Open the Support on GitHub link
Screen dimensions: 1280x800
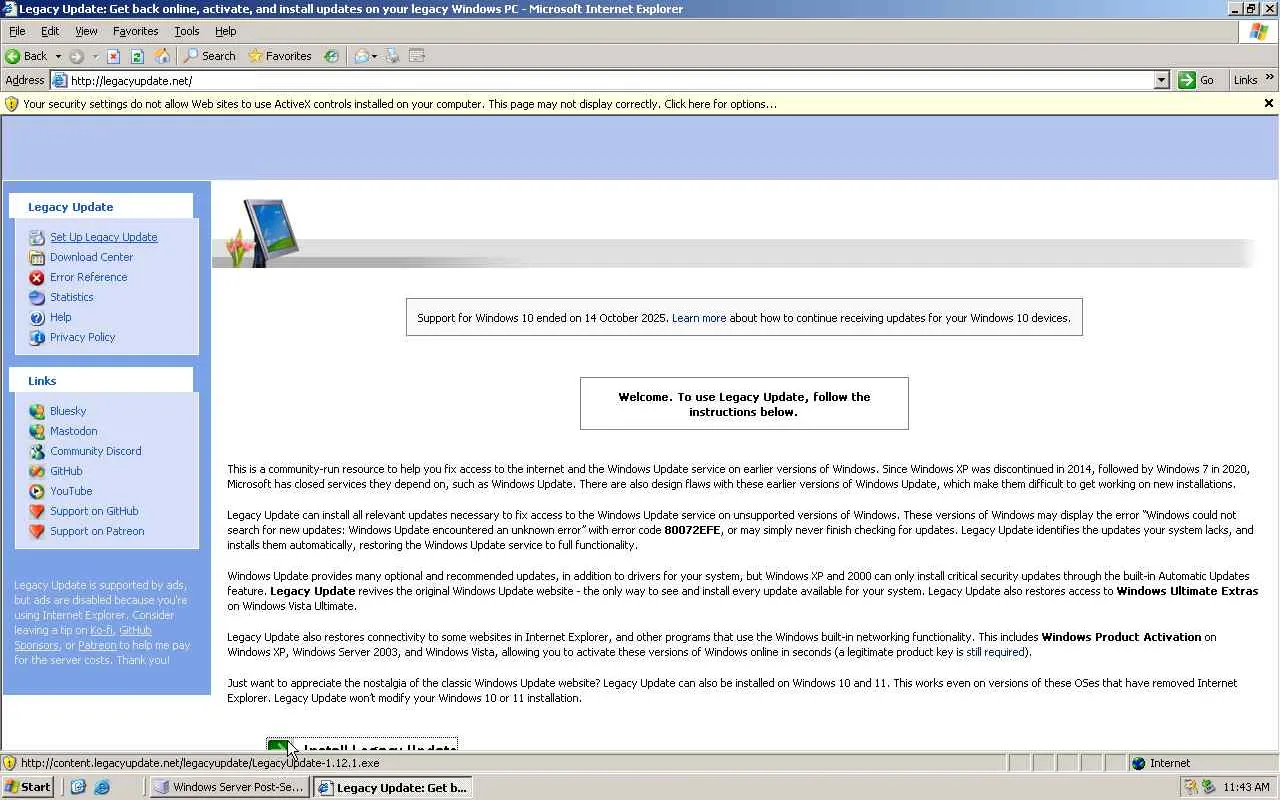click(94, 511)
